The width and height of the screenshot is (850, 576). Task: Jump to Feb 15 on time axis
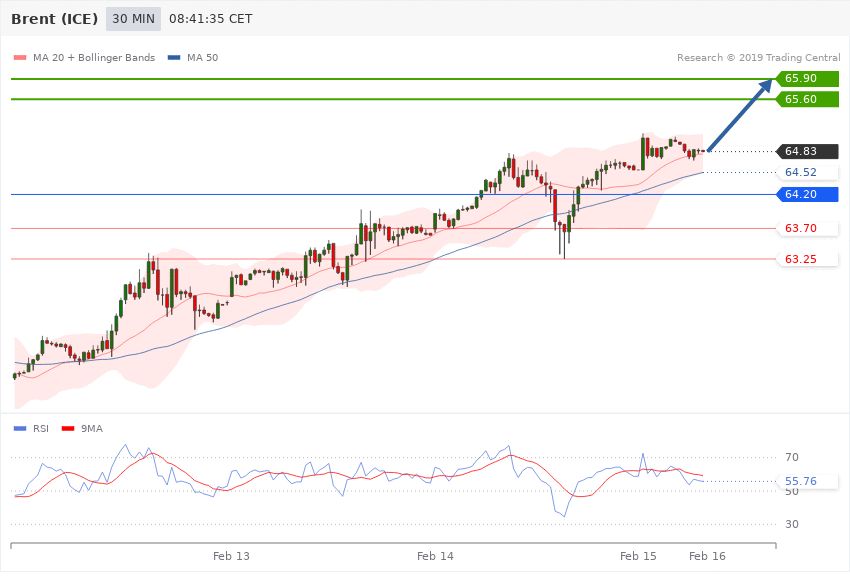click(x=638, y=555)
